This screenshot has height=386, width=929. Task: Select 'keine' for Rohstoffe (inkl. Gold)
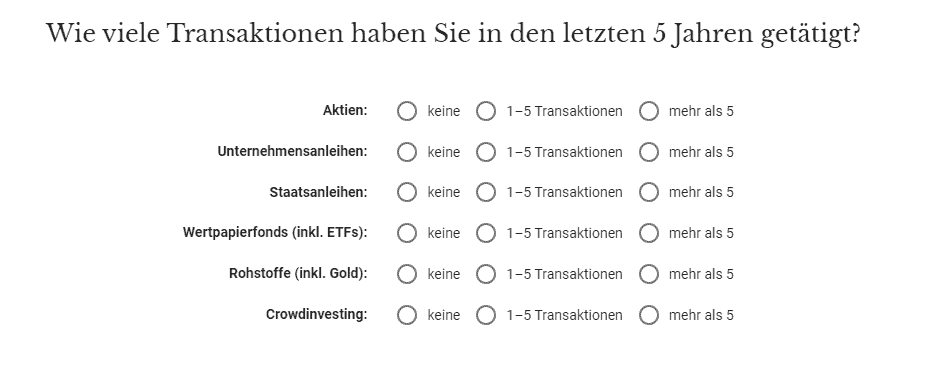[x=407, y=274]
